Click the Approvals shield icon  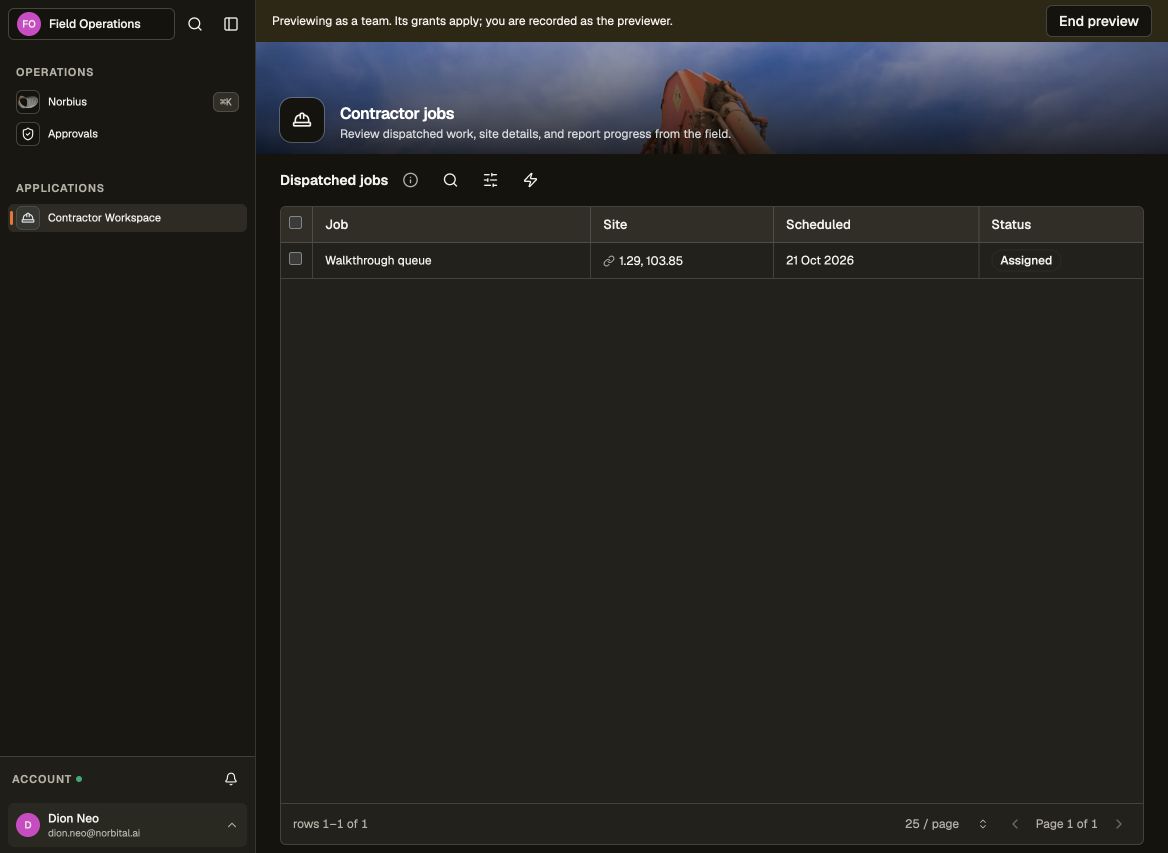(28, 134)
